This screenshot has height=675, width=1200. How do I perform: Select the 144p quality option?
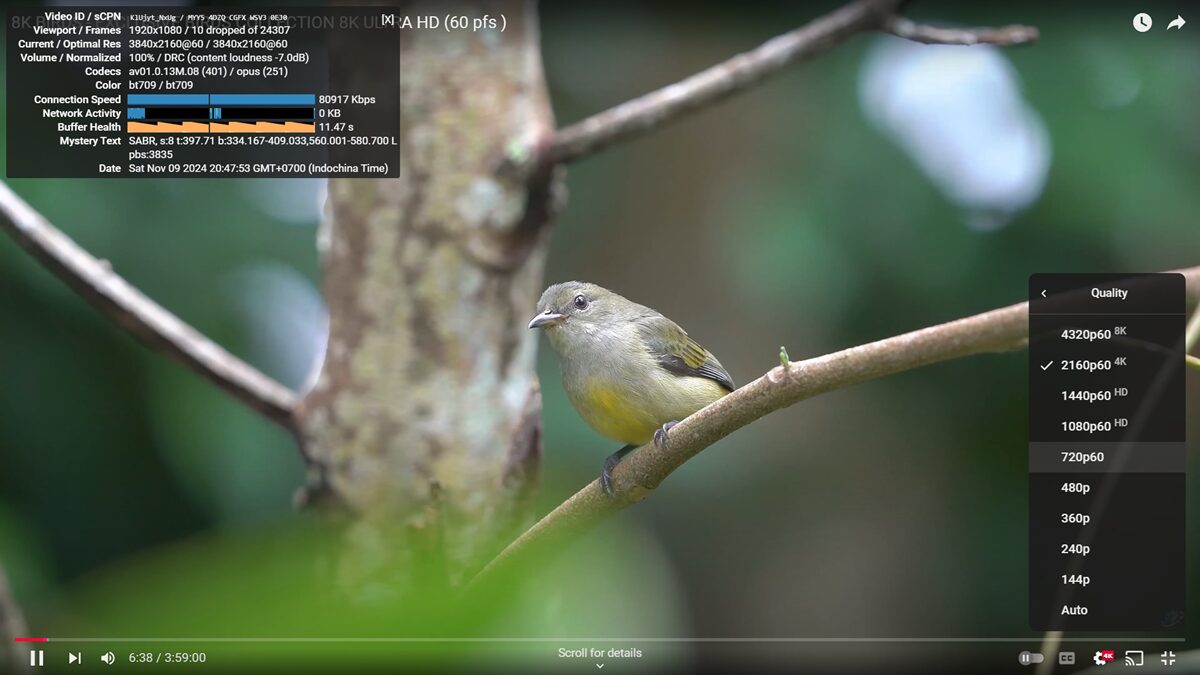click(x=1107, y=579)
